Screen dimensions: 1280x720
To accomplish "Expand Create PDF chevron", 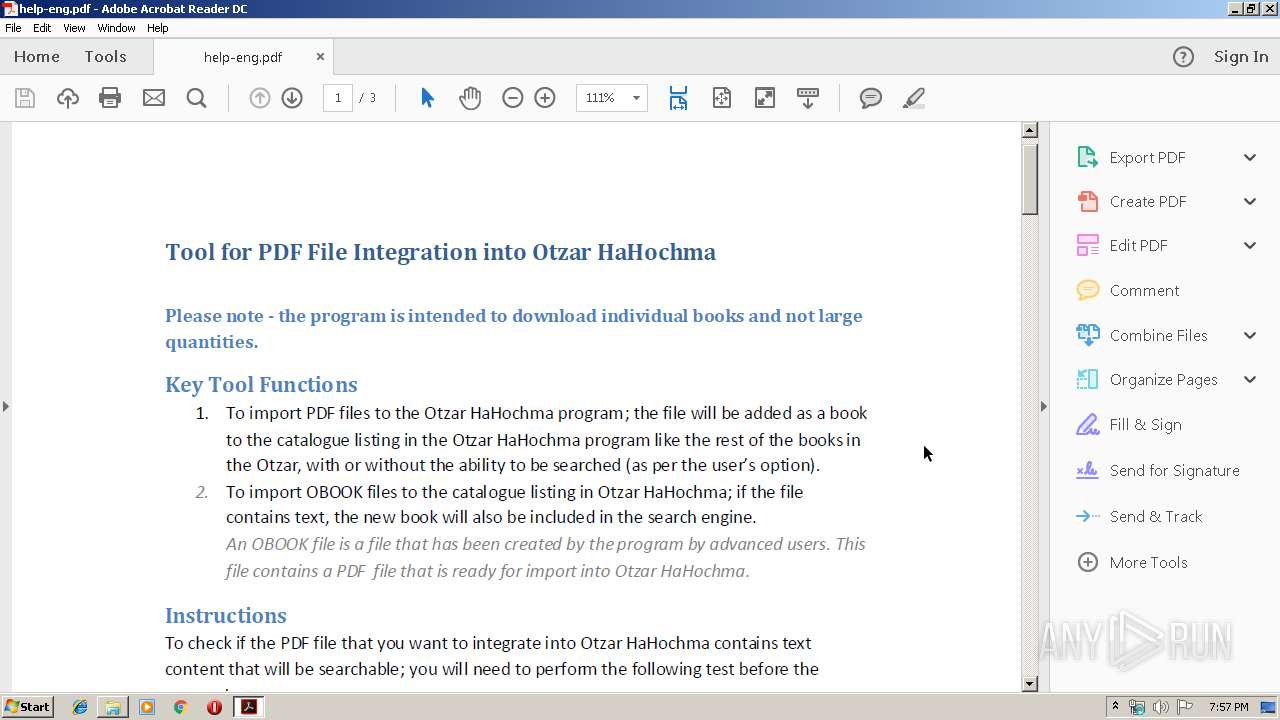I will click(x=1250, y=201).
